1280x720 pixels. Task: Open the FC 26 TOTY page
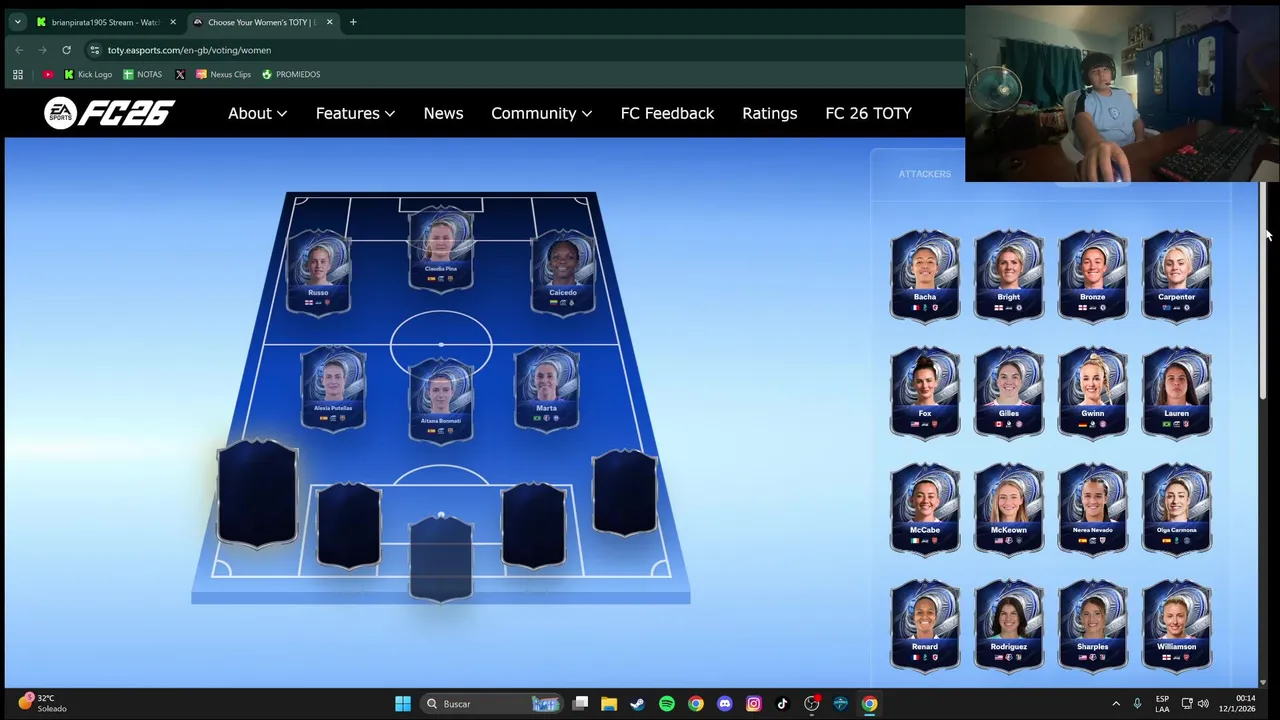[x=868, y=113]
